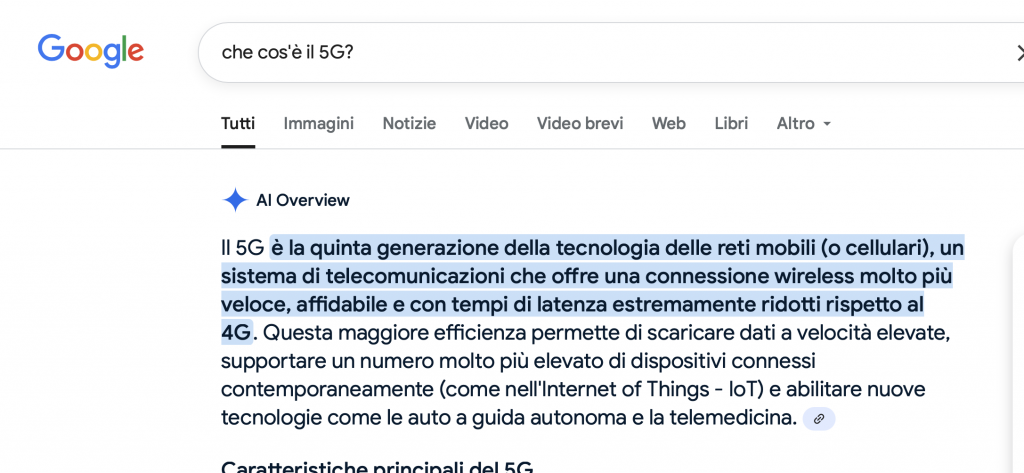
Task: Show Video brevi results
Action: point(580,123)
